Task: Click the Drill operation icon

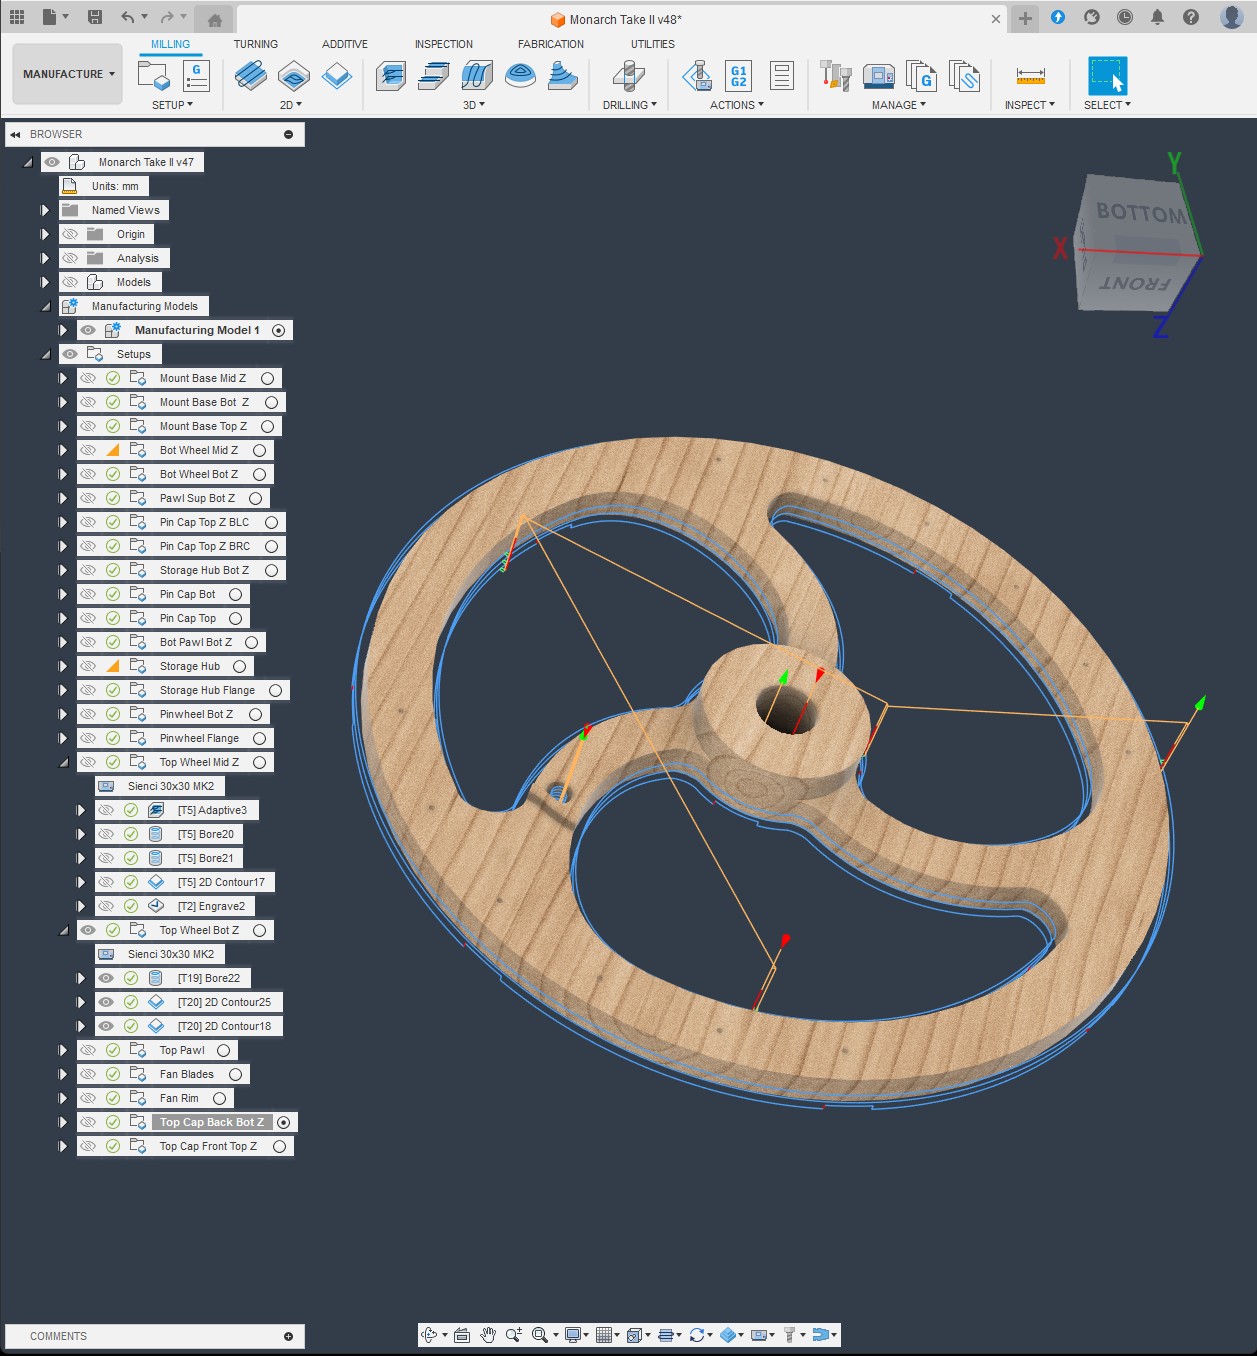Action: click(x=628, y=76)
